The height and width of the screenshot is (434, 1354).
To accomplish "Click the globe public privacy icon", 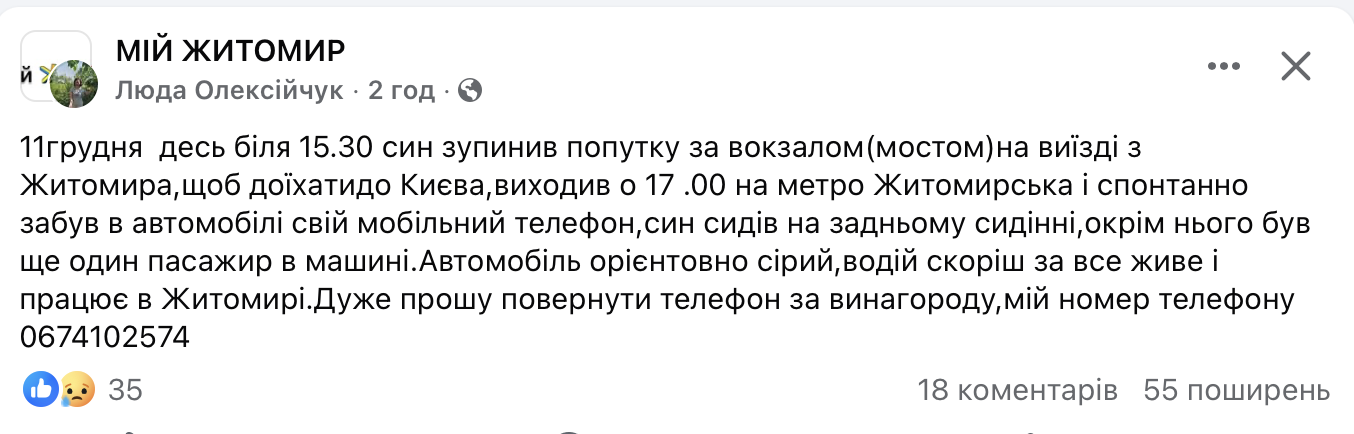I will (x=470, y=91).
